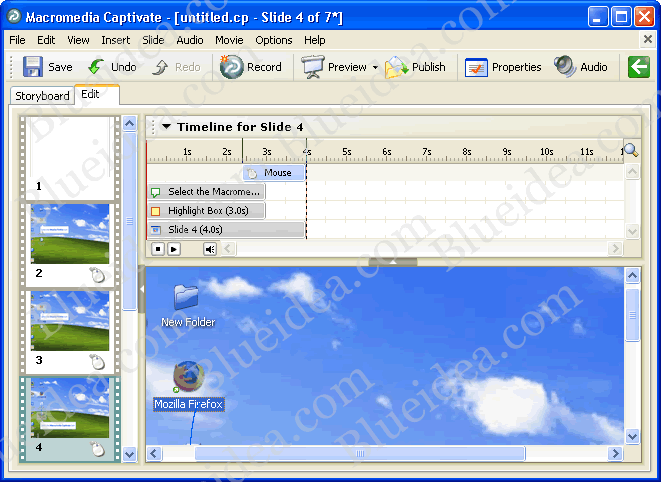Select the Mouse timeline item
The height and width of the screenshot is (482, 661).
click(274, 172)
